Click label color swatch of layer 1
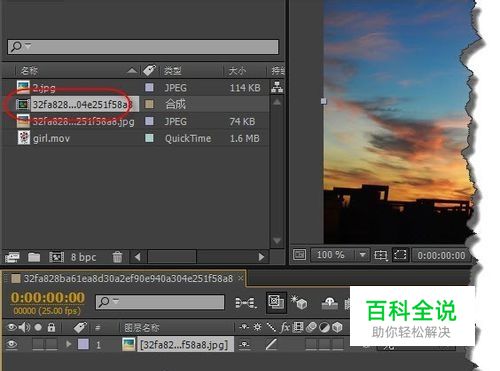The height and width of the screenshot is (371, 500). (83, 344)
